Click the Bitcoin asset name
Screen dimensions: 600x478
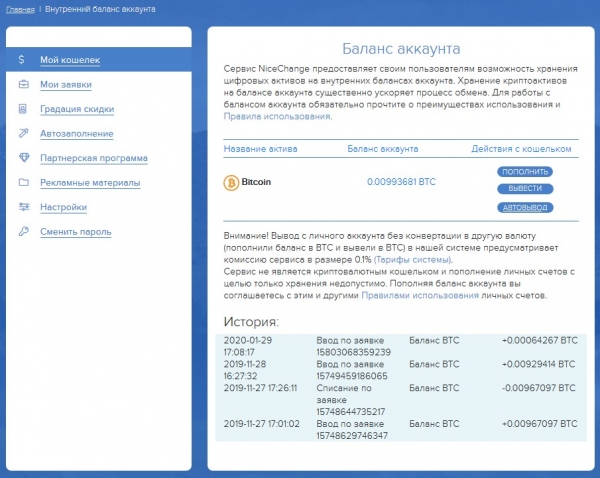coord(256,182)
